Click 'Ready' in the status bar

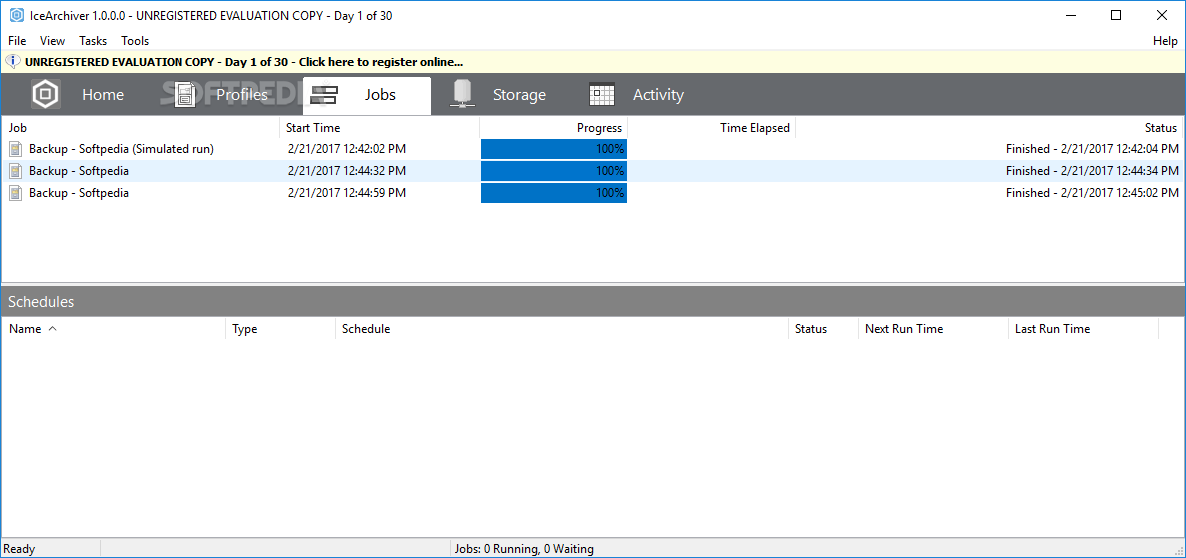(20, 549)
